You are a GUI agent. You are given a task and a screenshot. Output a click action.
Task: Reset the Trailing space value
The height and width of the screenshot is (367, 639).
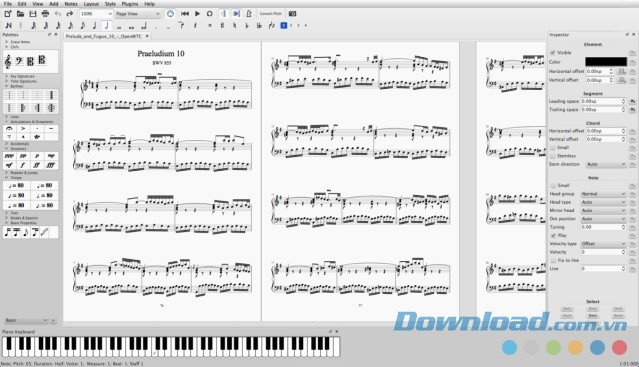pyautogui.click(x=632, y=110)
